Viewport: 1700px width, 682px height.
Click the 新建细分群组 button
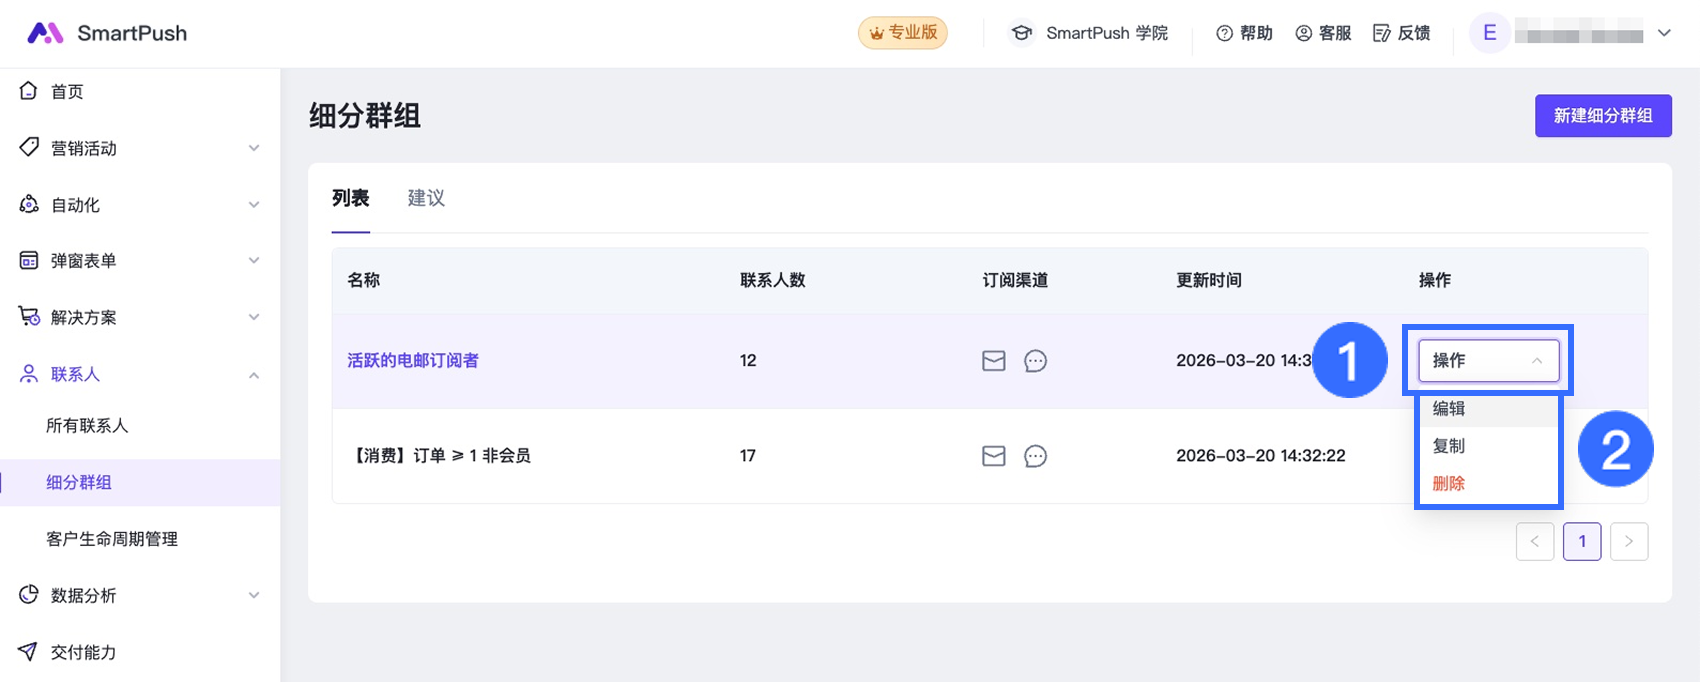[1603, 116]
